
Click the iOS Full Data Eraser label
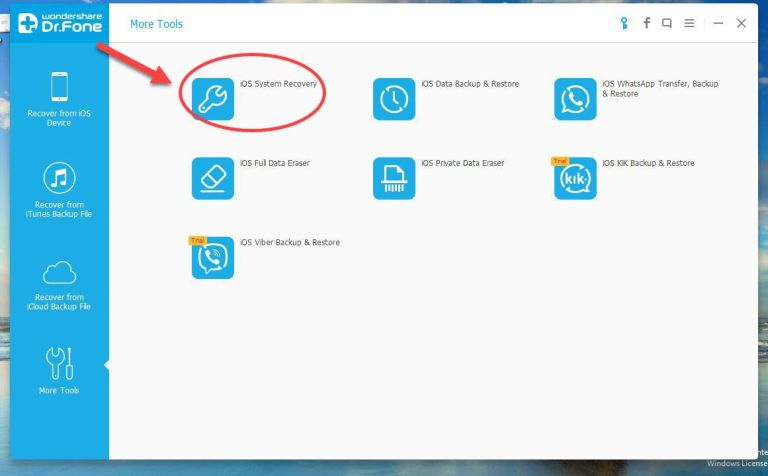[x=275, y=163]
